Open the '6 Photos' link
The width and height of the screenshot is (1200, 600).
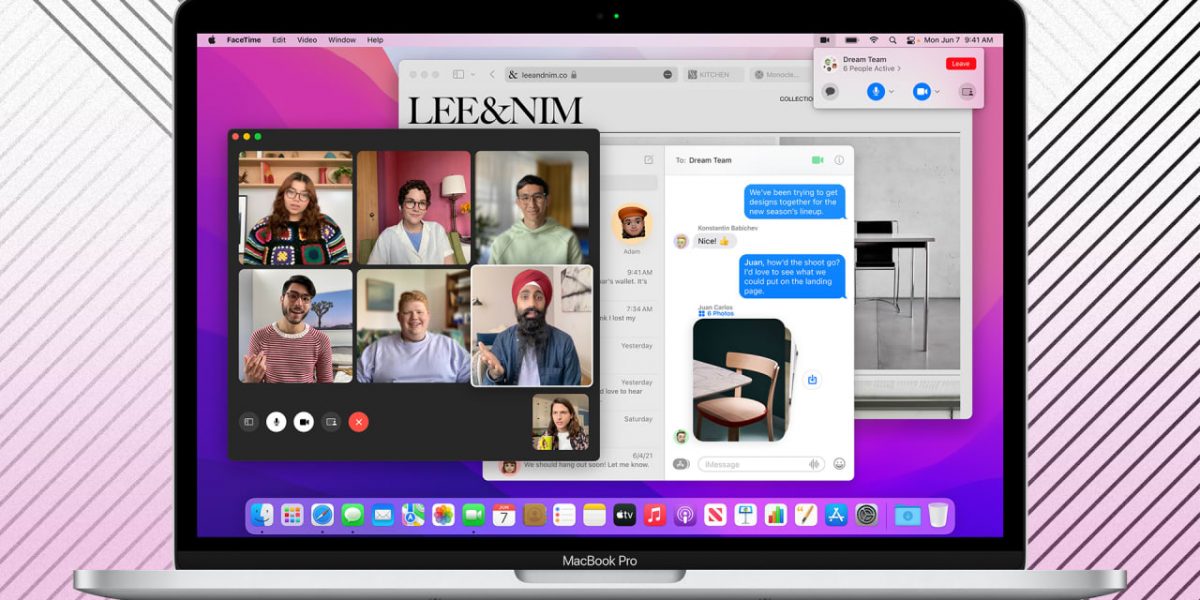pos(716,313)
